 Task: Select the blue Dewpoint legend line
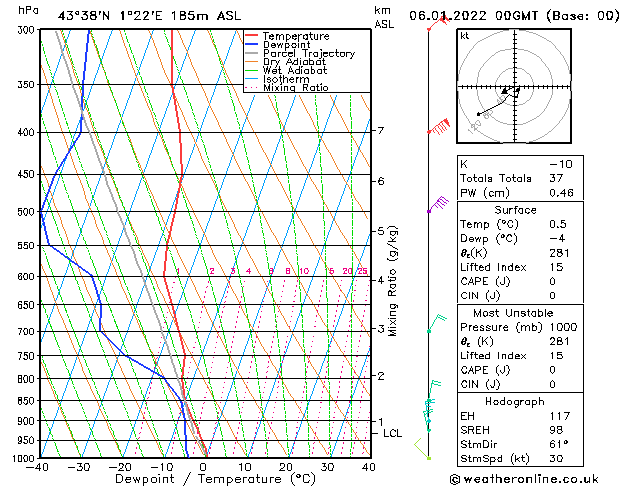tap(251, 45)
